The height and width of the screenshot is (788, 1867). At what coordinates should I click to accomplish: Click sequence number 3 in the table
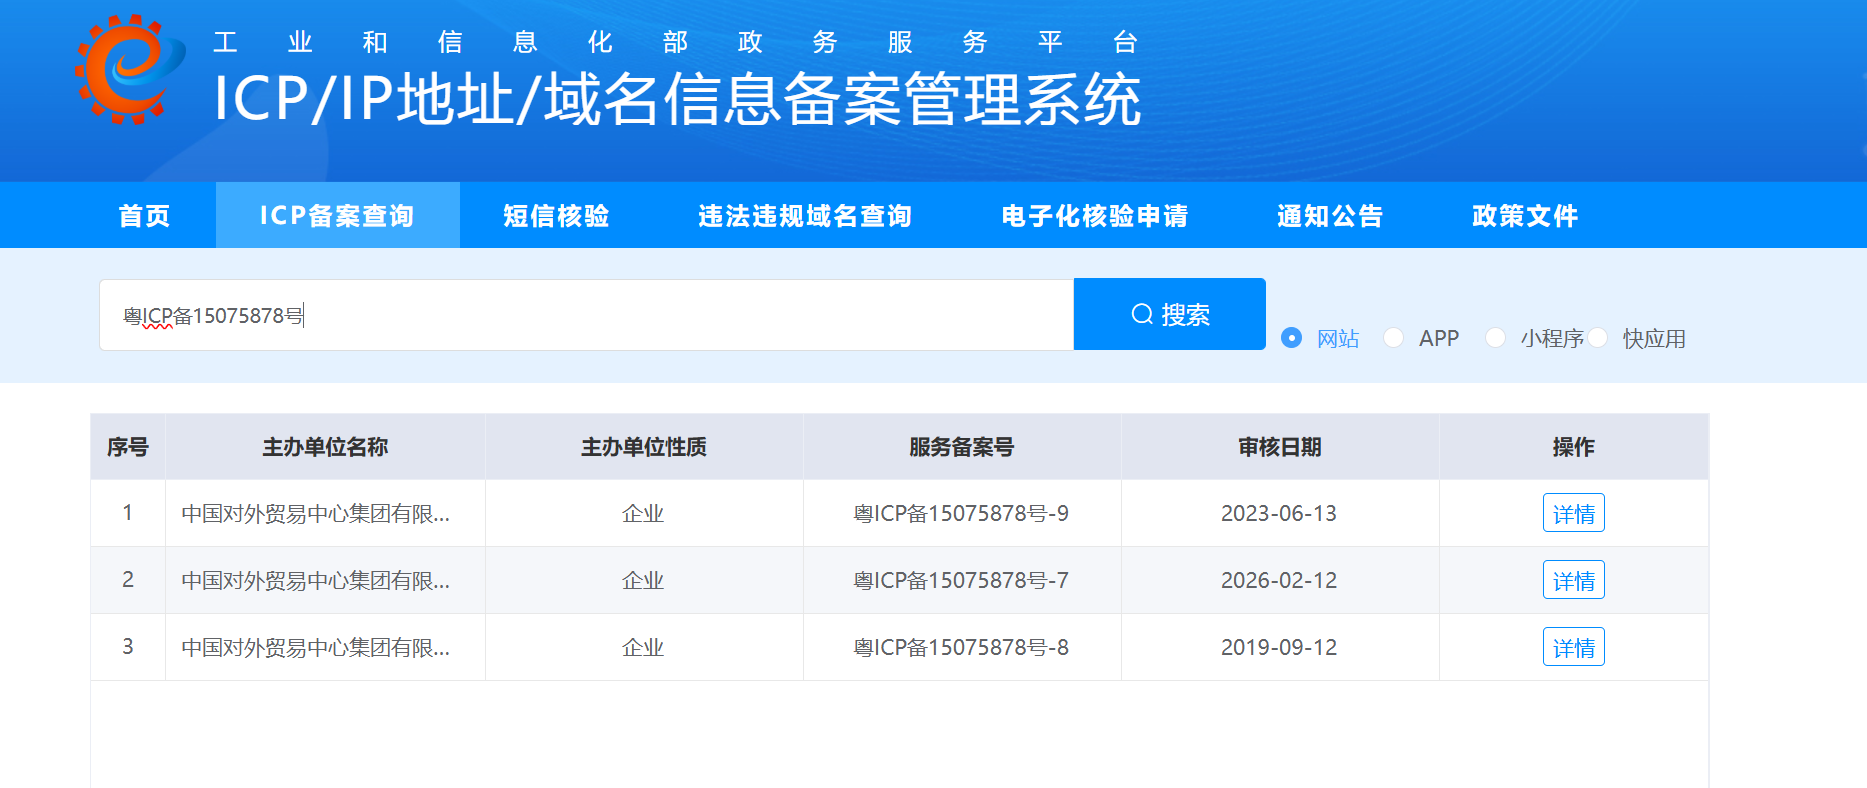pyautogui.click(x=128, y=646)
